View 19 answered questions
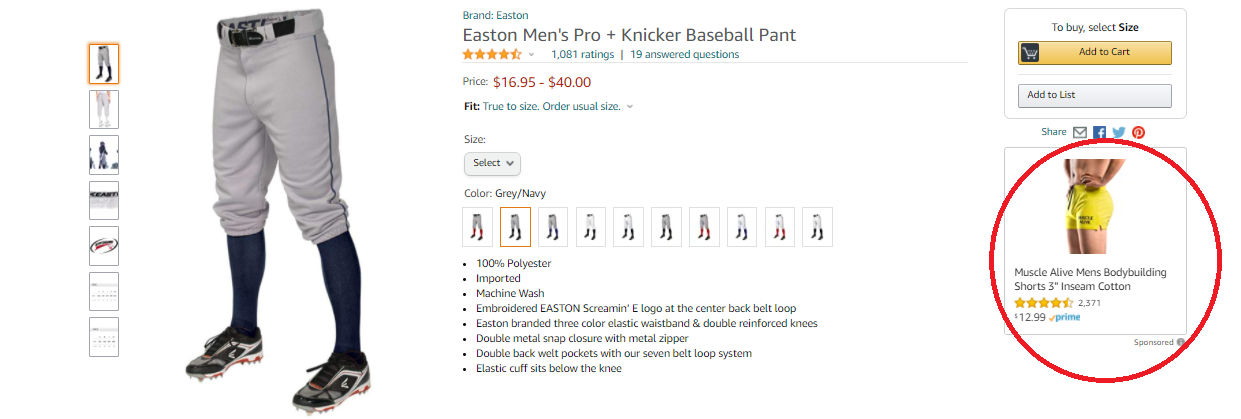Screen dimensions: 1241x419 [x=684, y=54]
